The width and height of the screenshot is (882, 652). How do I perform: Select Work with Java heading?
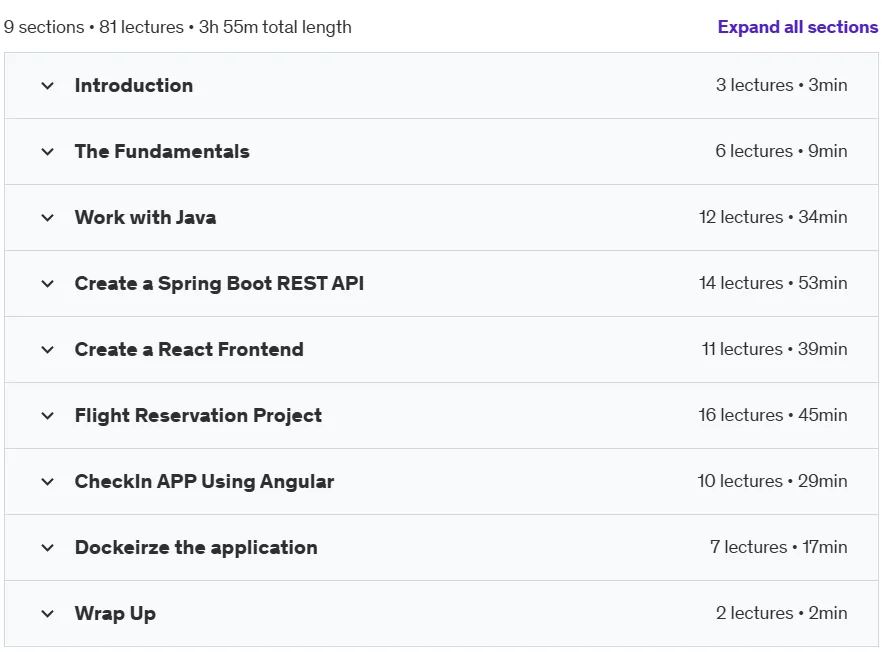(x=145, y=217)
